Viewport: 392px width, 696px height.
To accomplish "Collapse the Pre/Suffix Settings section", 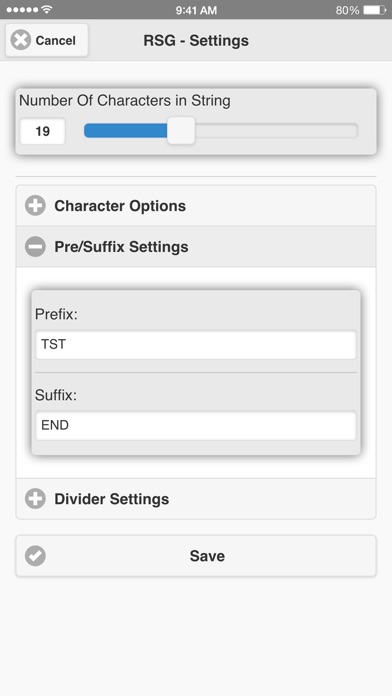I will 196,247.
